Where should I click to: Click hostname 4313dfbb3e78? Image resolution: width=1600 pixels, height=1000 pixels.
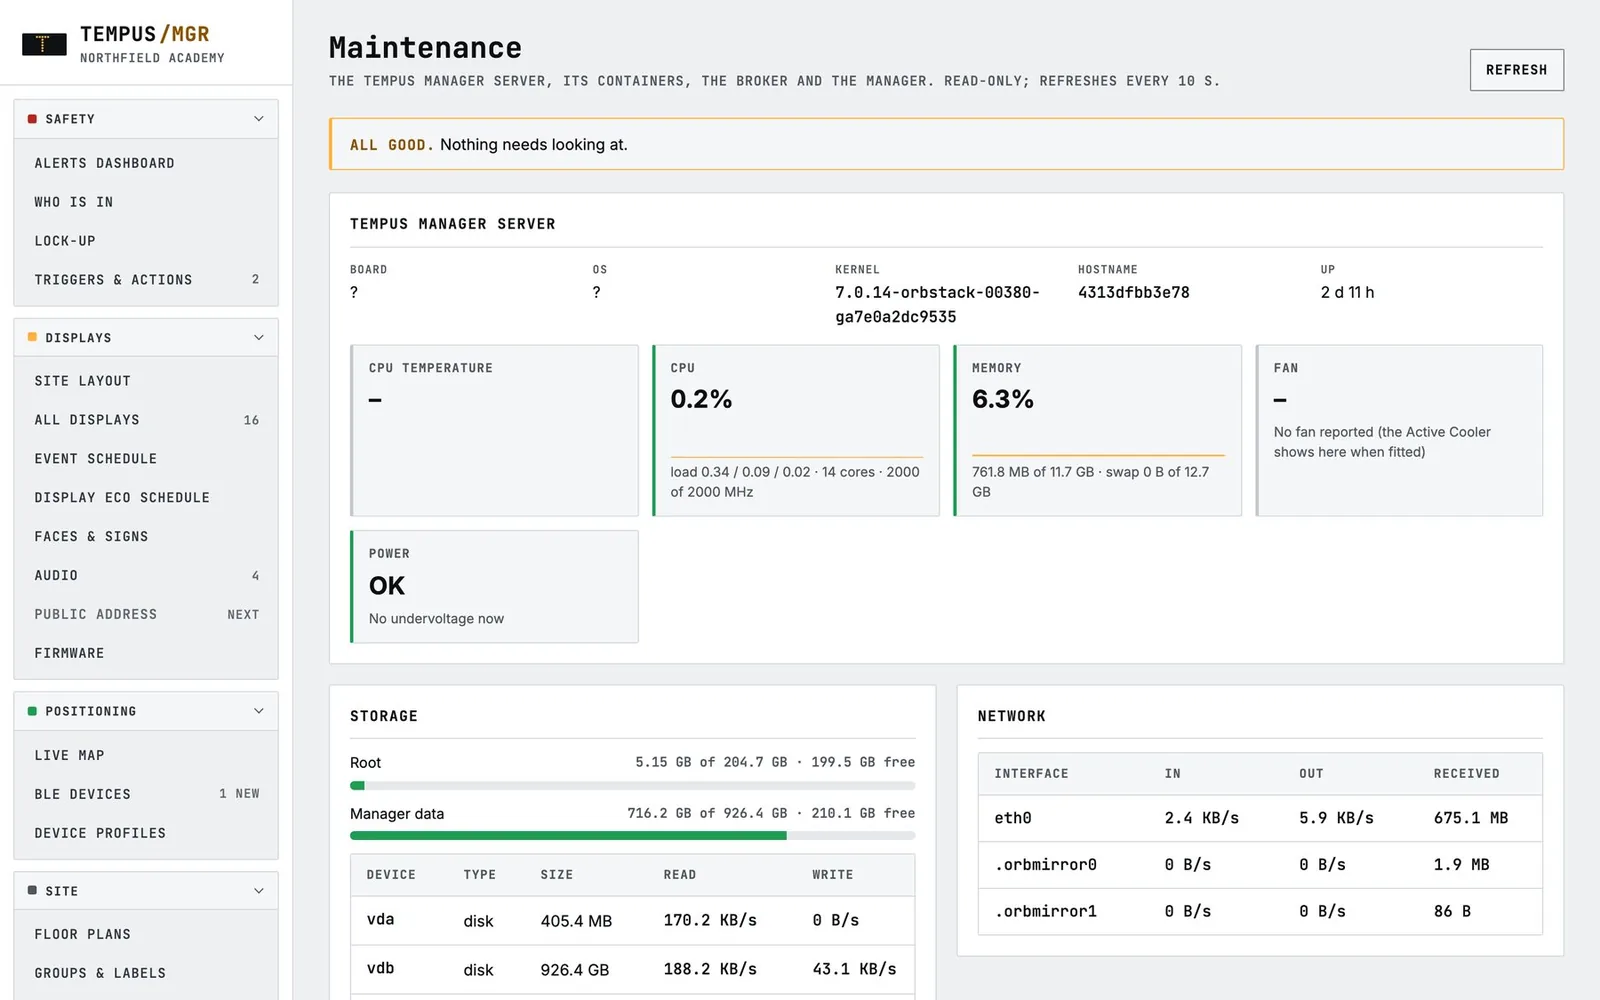tap(1134, 293)
